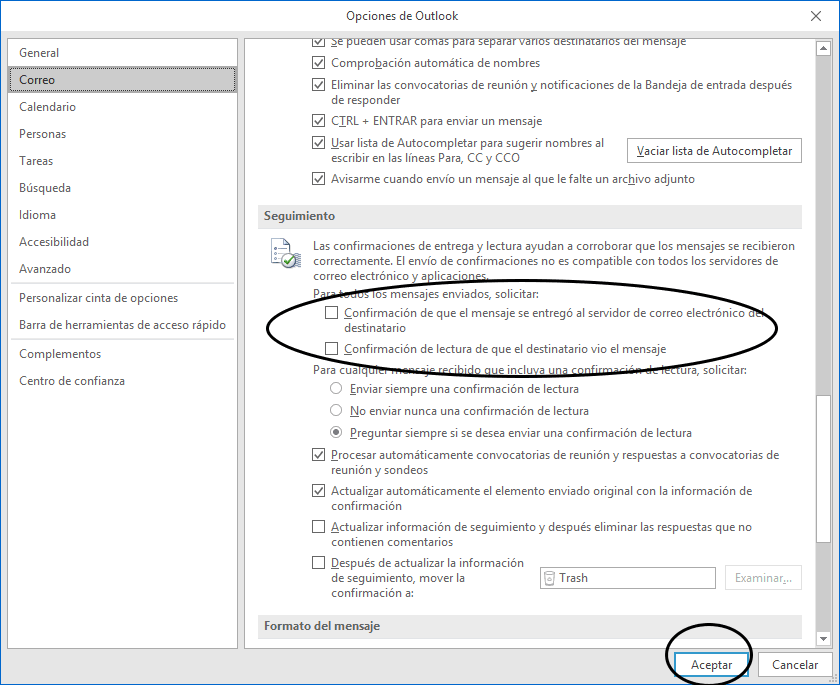840x685 pixels.
Task: Toggle Procesar automáticamente convocatorias de reunión
Action: pyautogui.click(x=318, y=455)
